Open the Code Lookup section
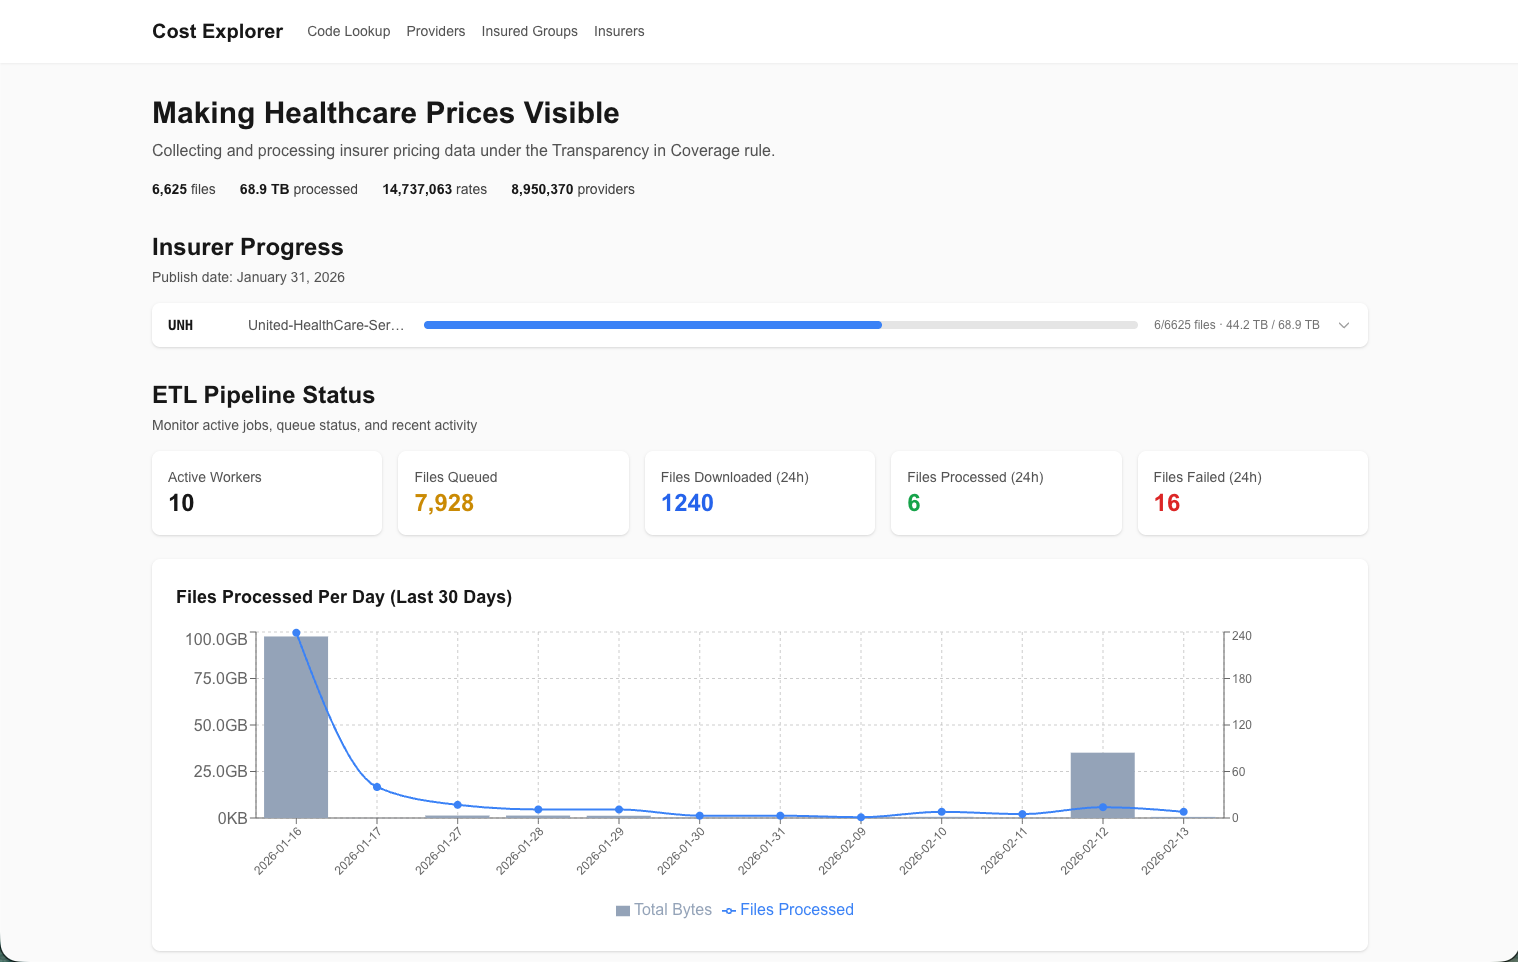Screen dimensions: 1518x962 pos(348,31)
